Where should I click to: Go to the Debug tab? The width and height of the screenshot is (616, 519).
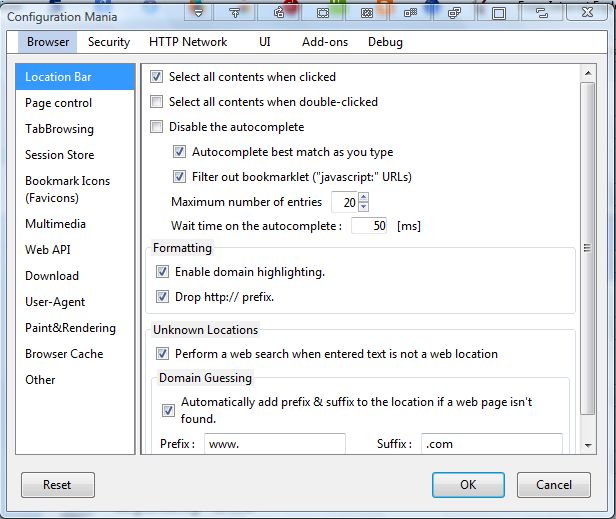coord(385,42)
